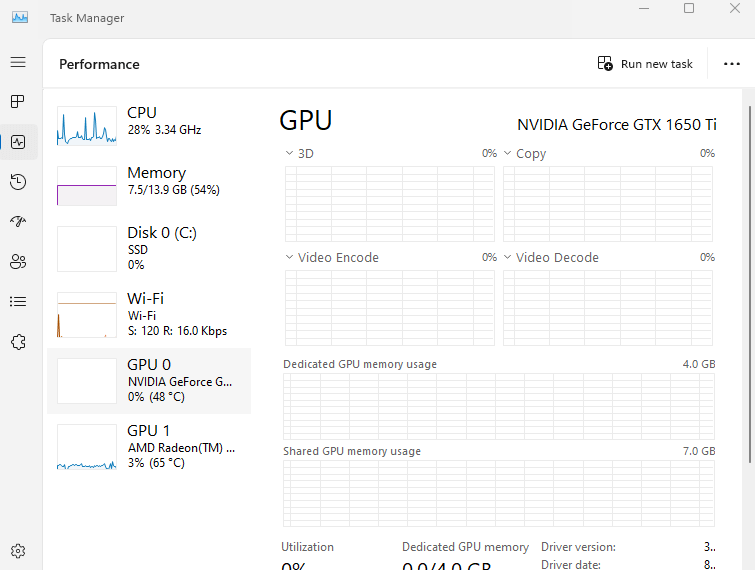The width and height of the screenshot is (755, 570).
Task: Open the Video Encode engine dropdown
Action: pos(289,257)
